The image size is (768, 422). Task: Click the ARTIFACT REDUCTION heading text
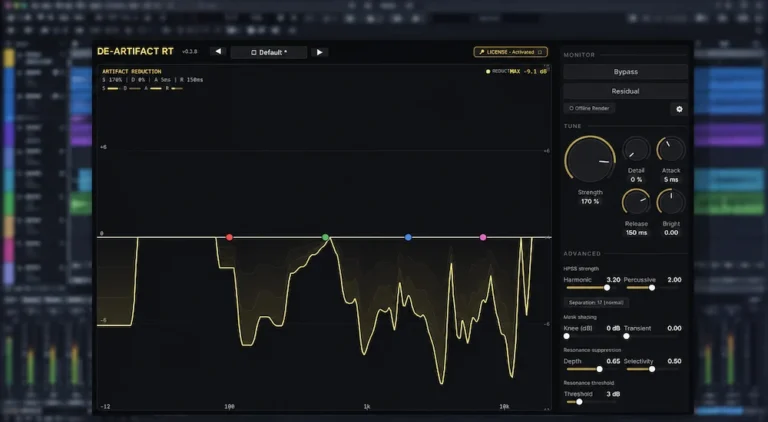coord(132,71)
